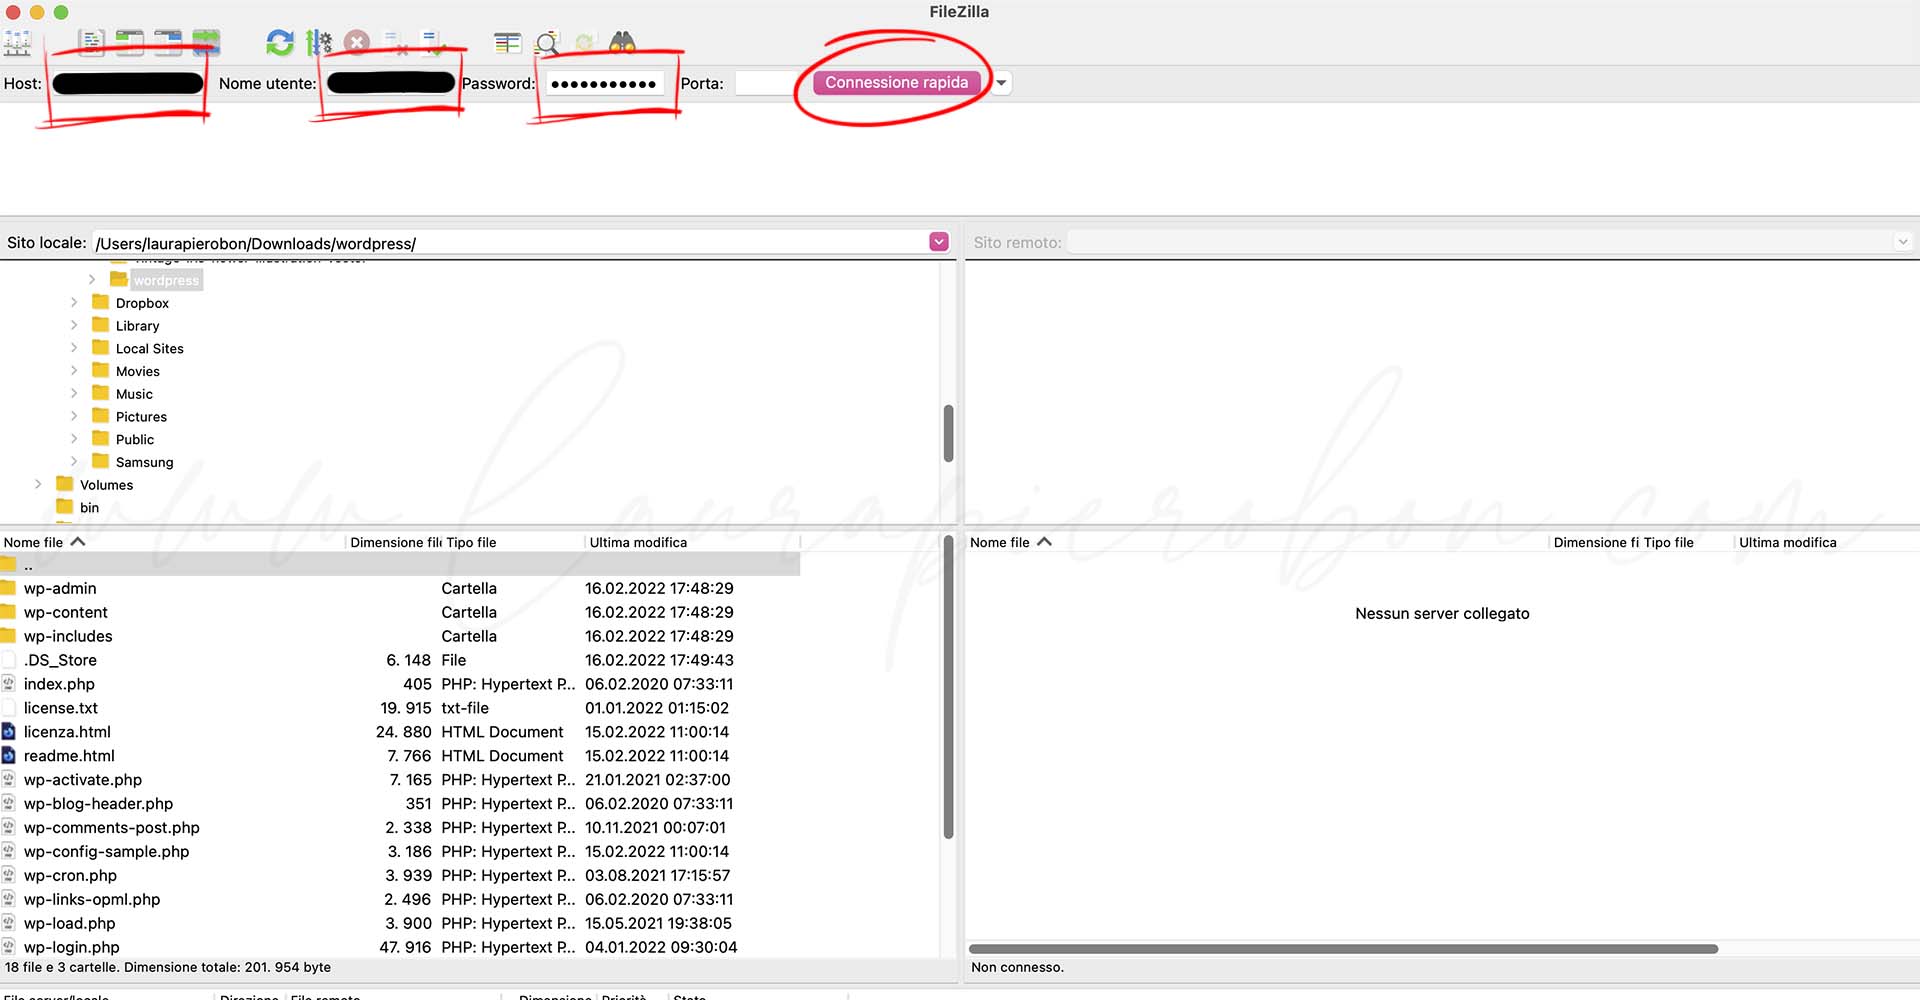Viewport: 1920px width, 1000px height.
Task: Toggle synchronized browsing icon
Action: 585,43
